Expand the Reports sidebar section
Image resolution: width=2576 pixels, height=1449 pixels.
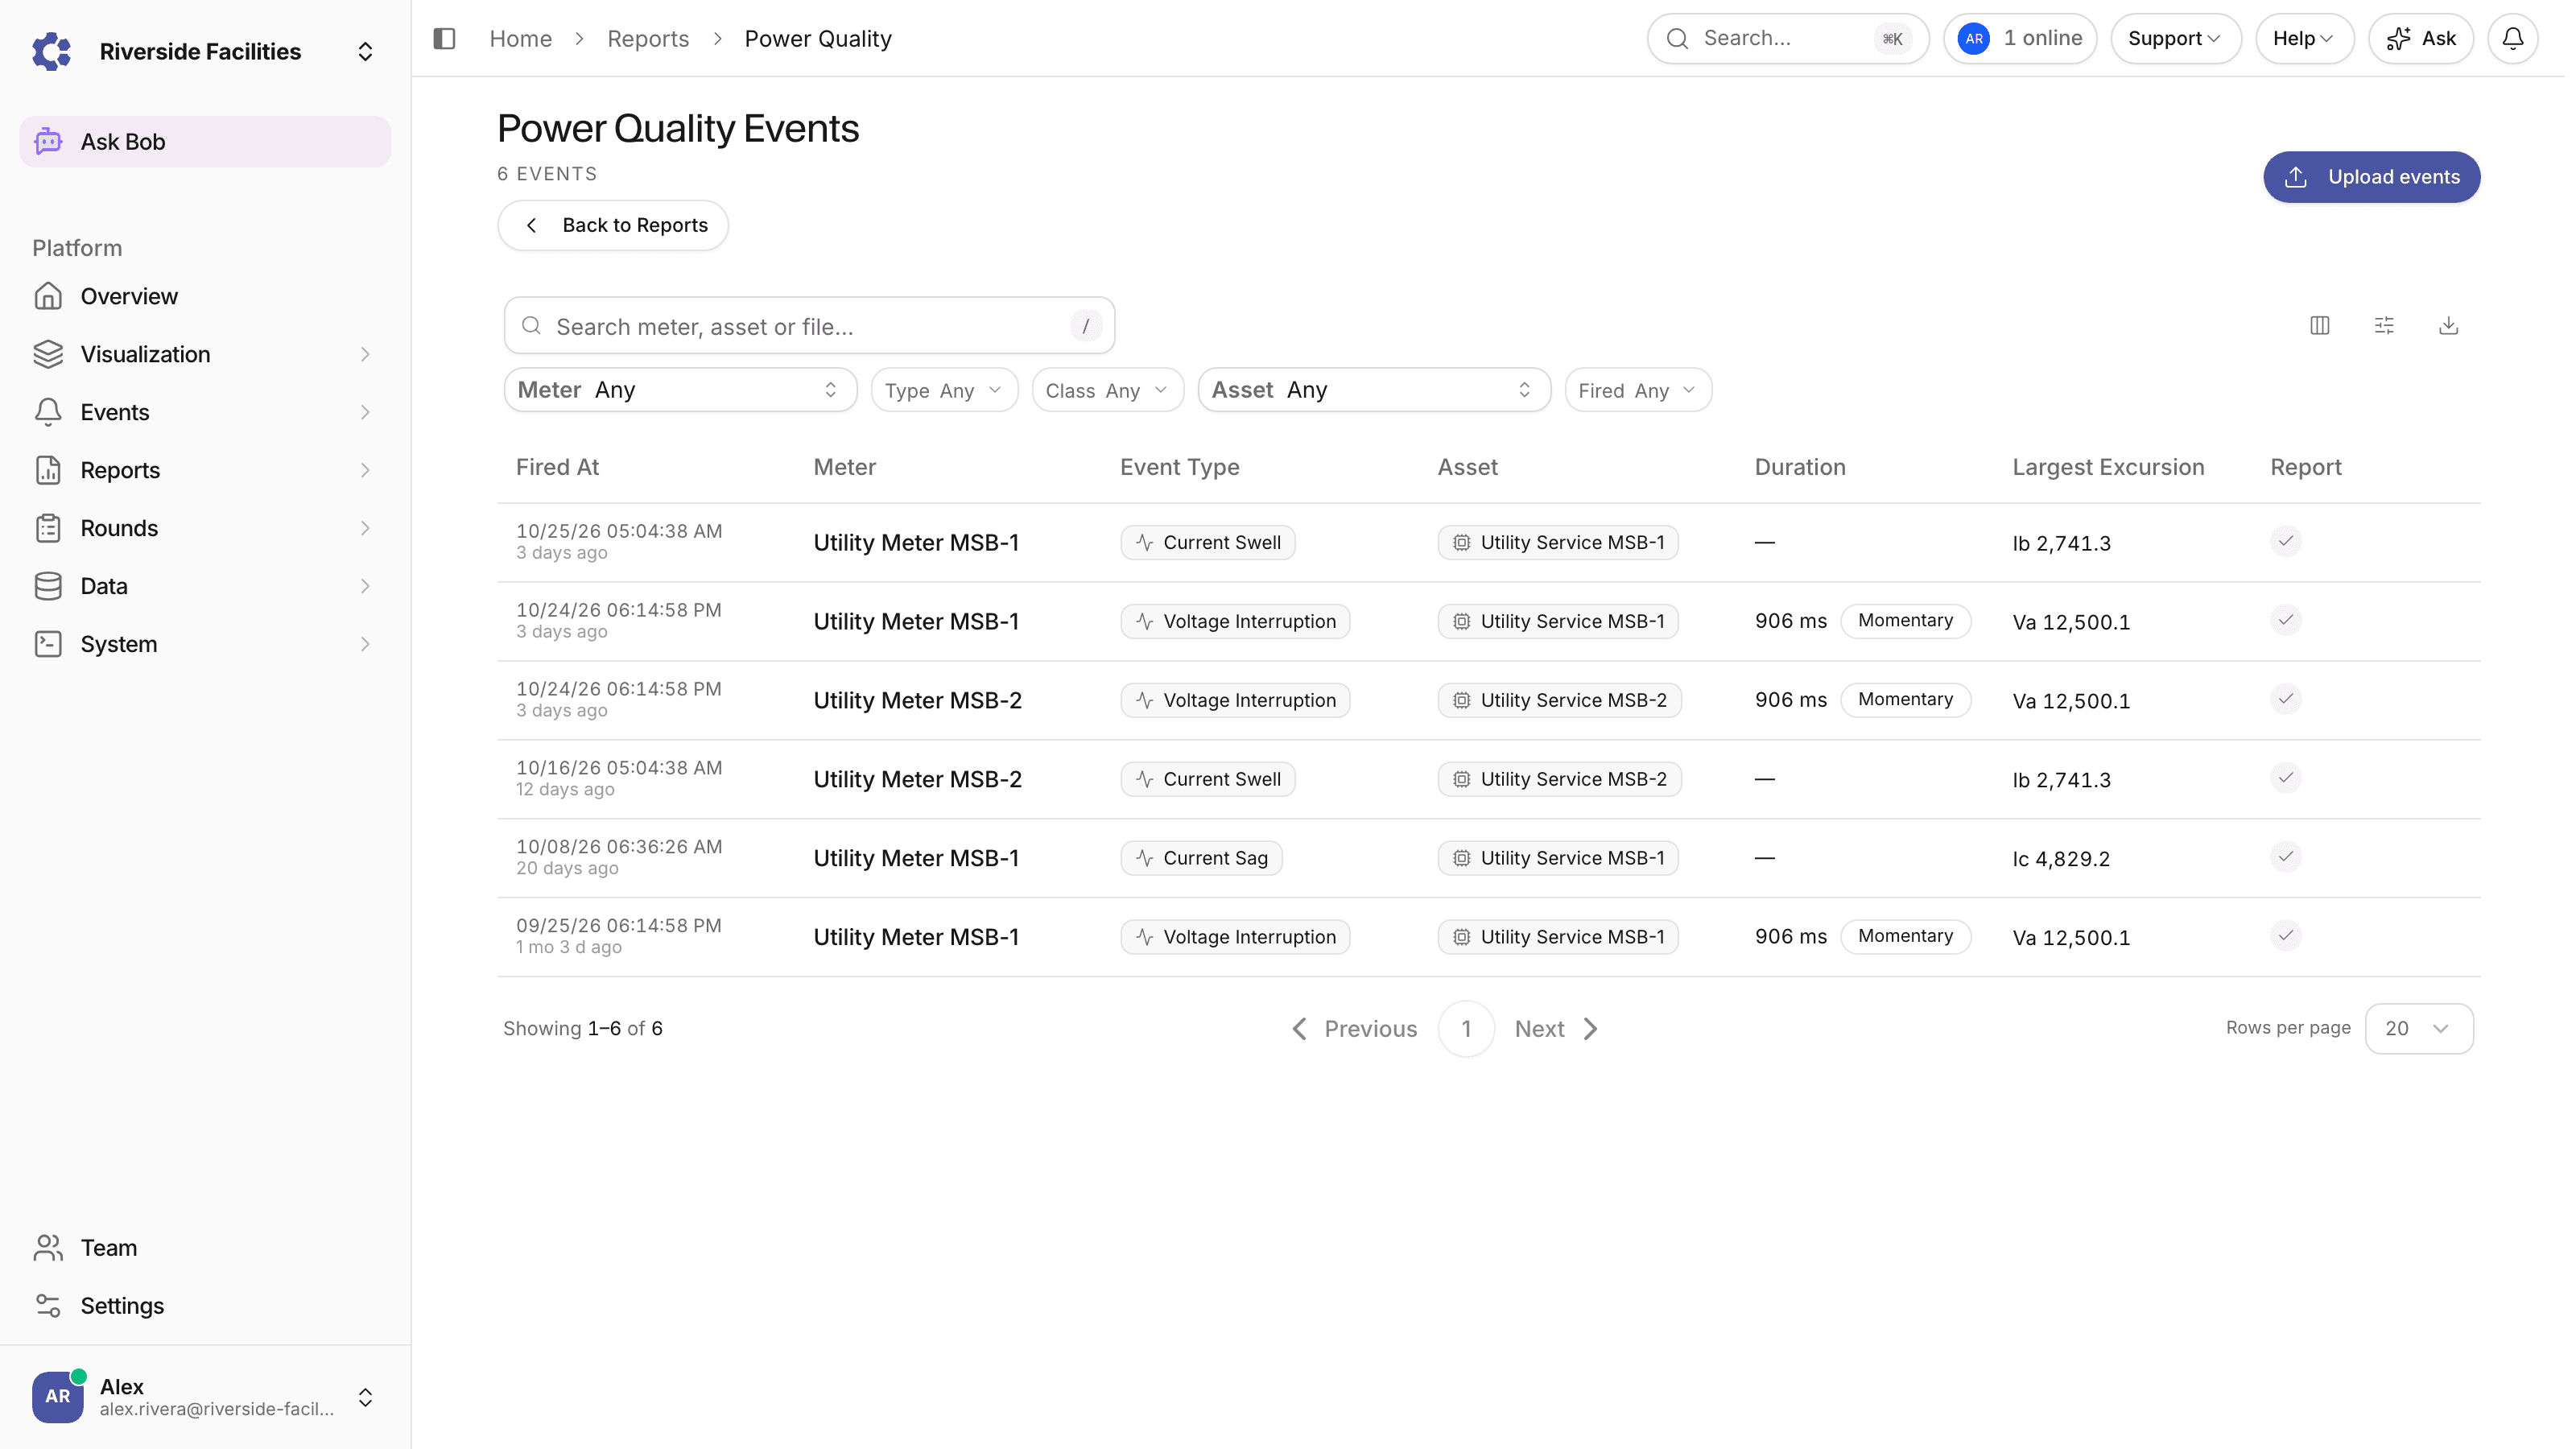(x=205, y=470)
